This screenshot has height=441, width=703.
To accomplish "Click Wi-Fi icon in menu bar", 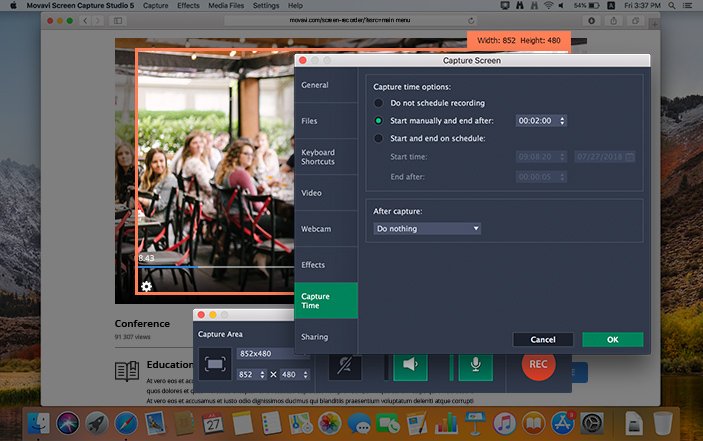I will pyautogui.click(x=548, y=5).
